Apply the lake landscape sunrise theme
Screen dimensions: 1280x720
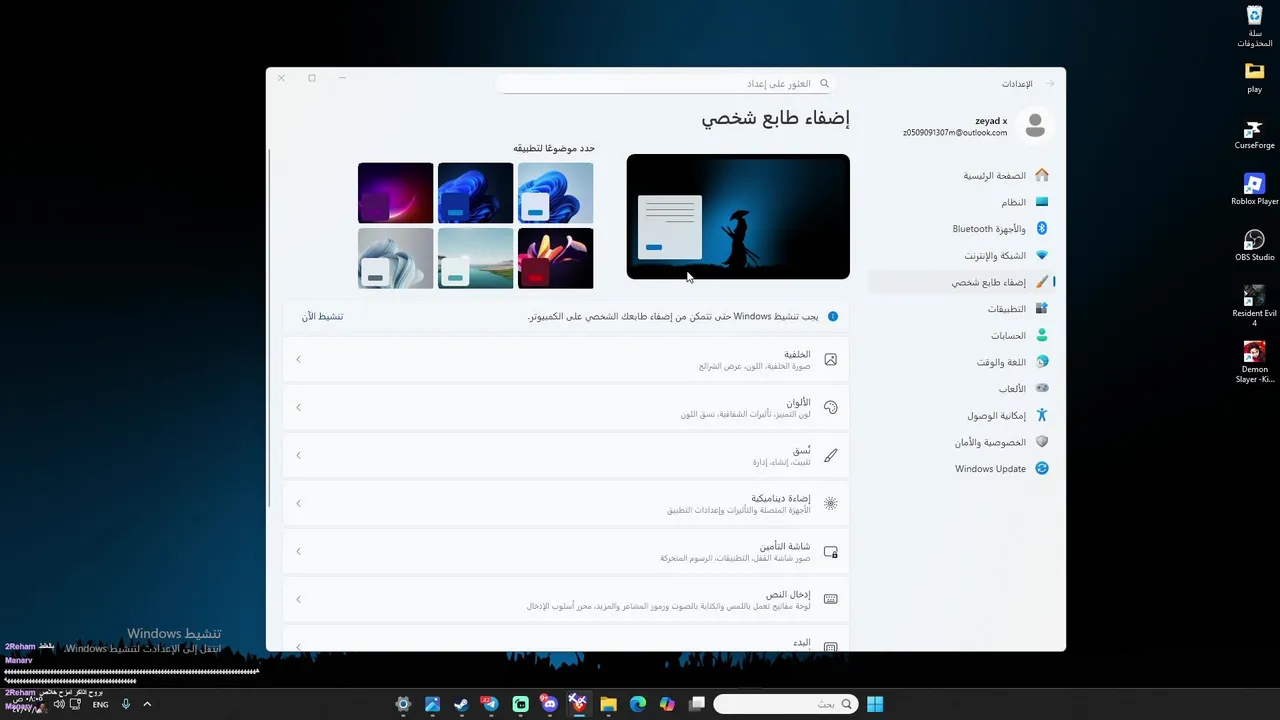(x=476, y=258)
